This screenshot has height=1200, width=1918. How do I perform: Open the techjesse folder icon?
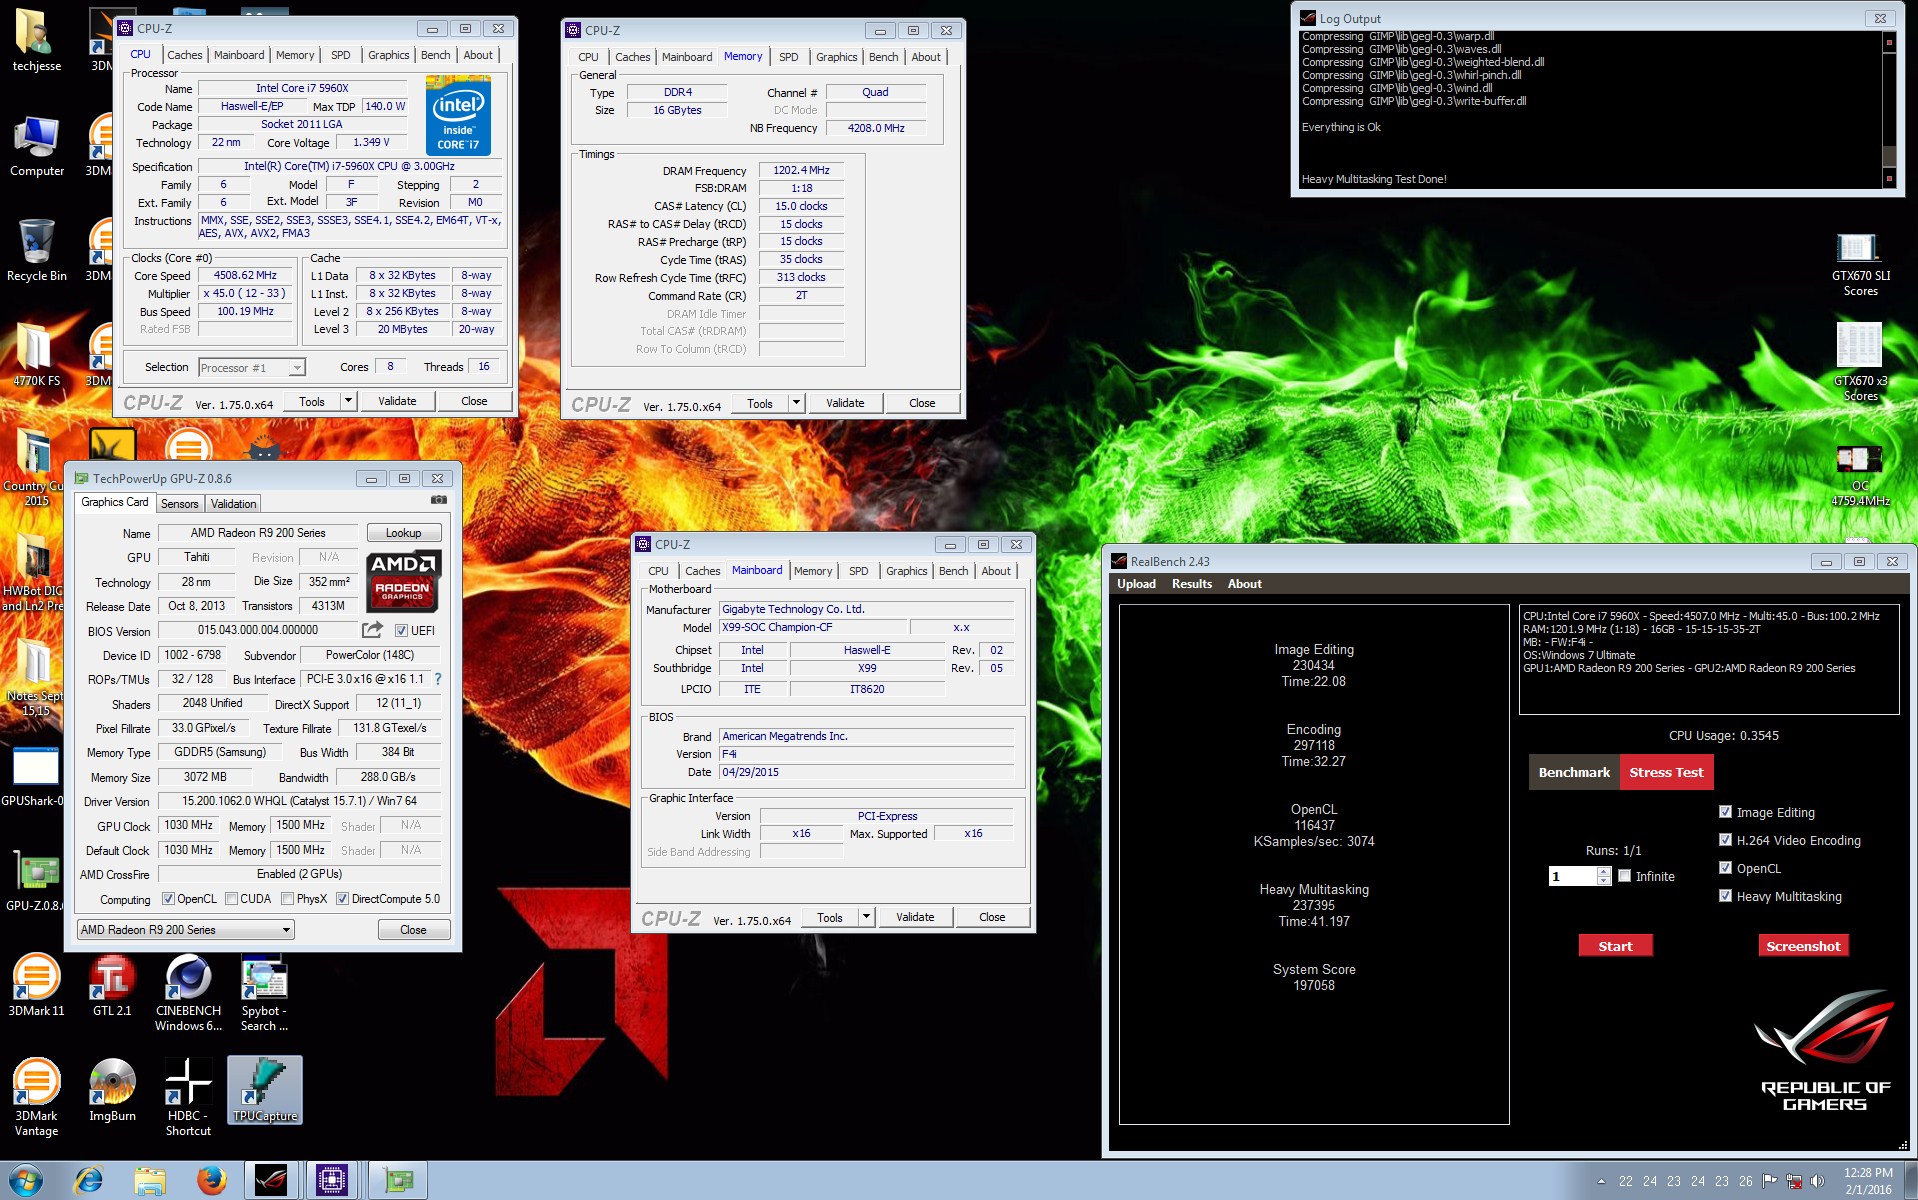[x=36, y=40]
